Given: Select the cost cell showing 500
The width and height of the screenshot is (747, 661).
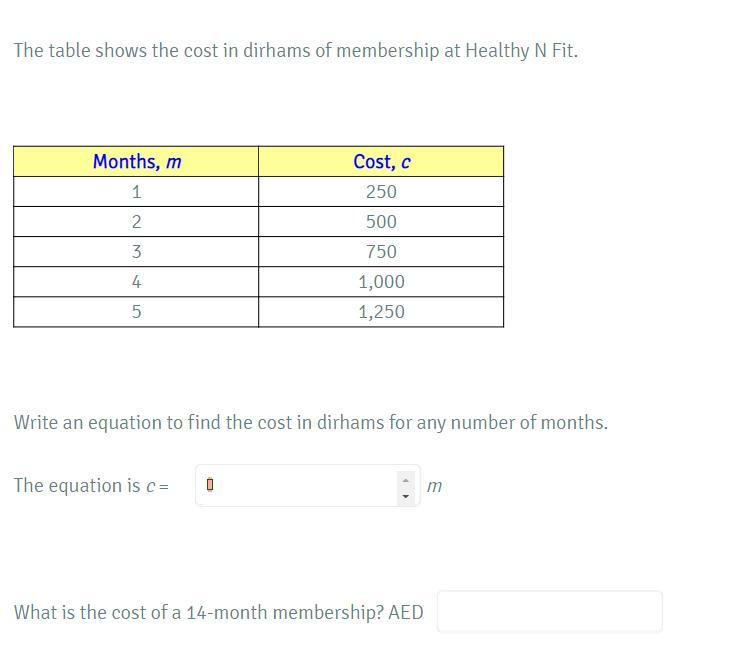Looking at the screenshot, I should coord(381,222).
